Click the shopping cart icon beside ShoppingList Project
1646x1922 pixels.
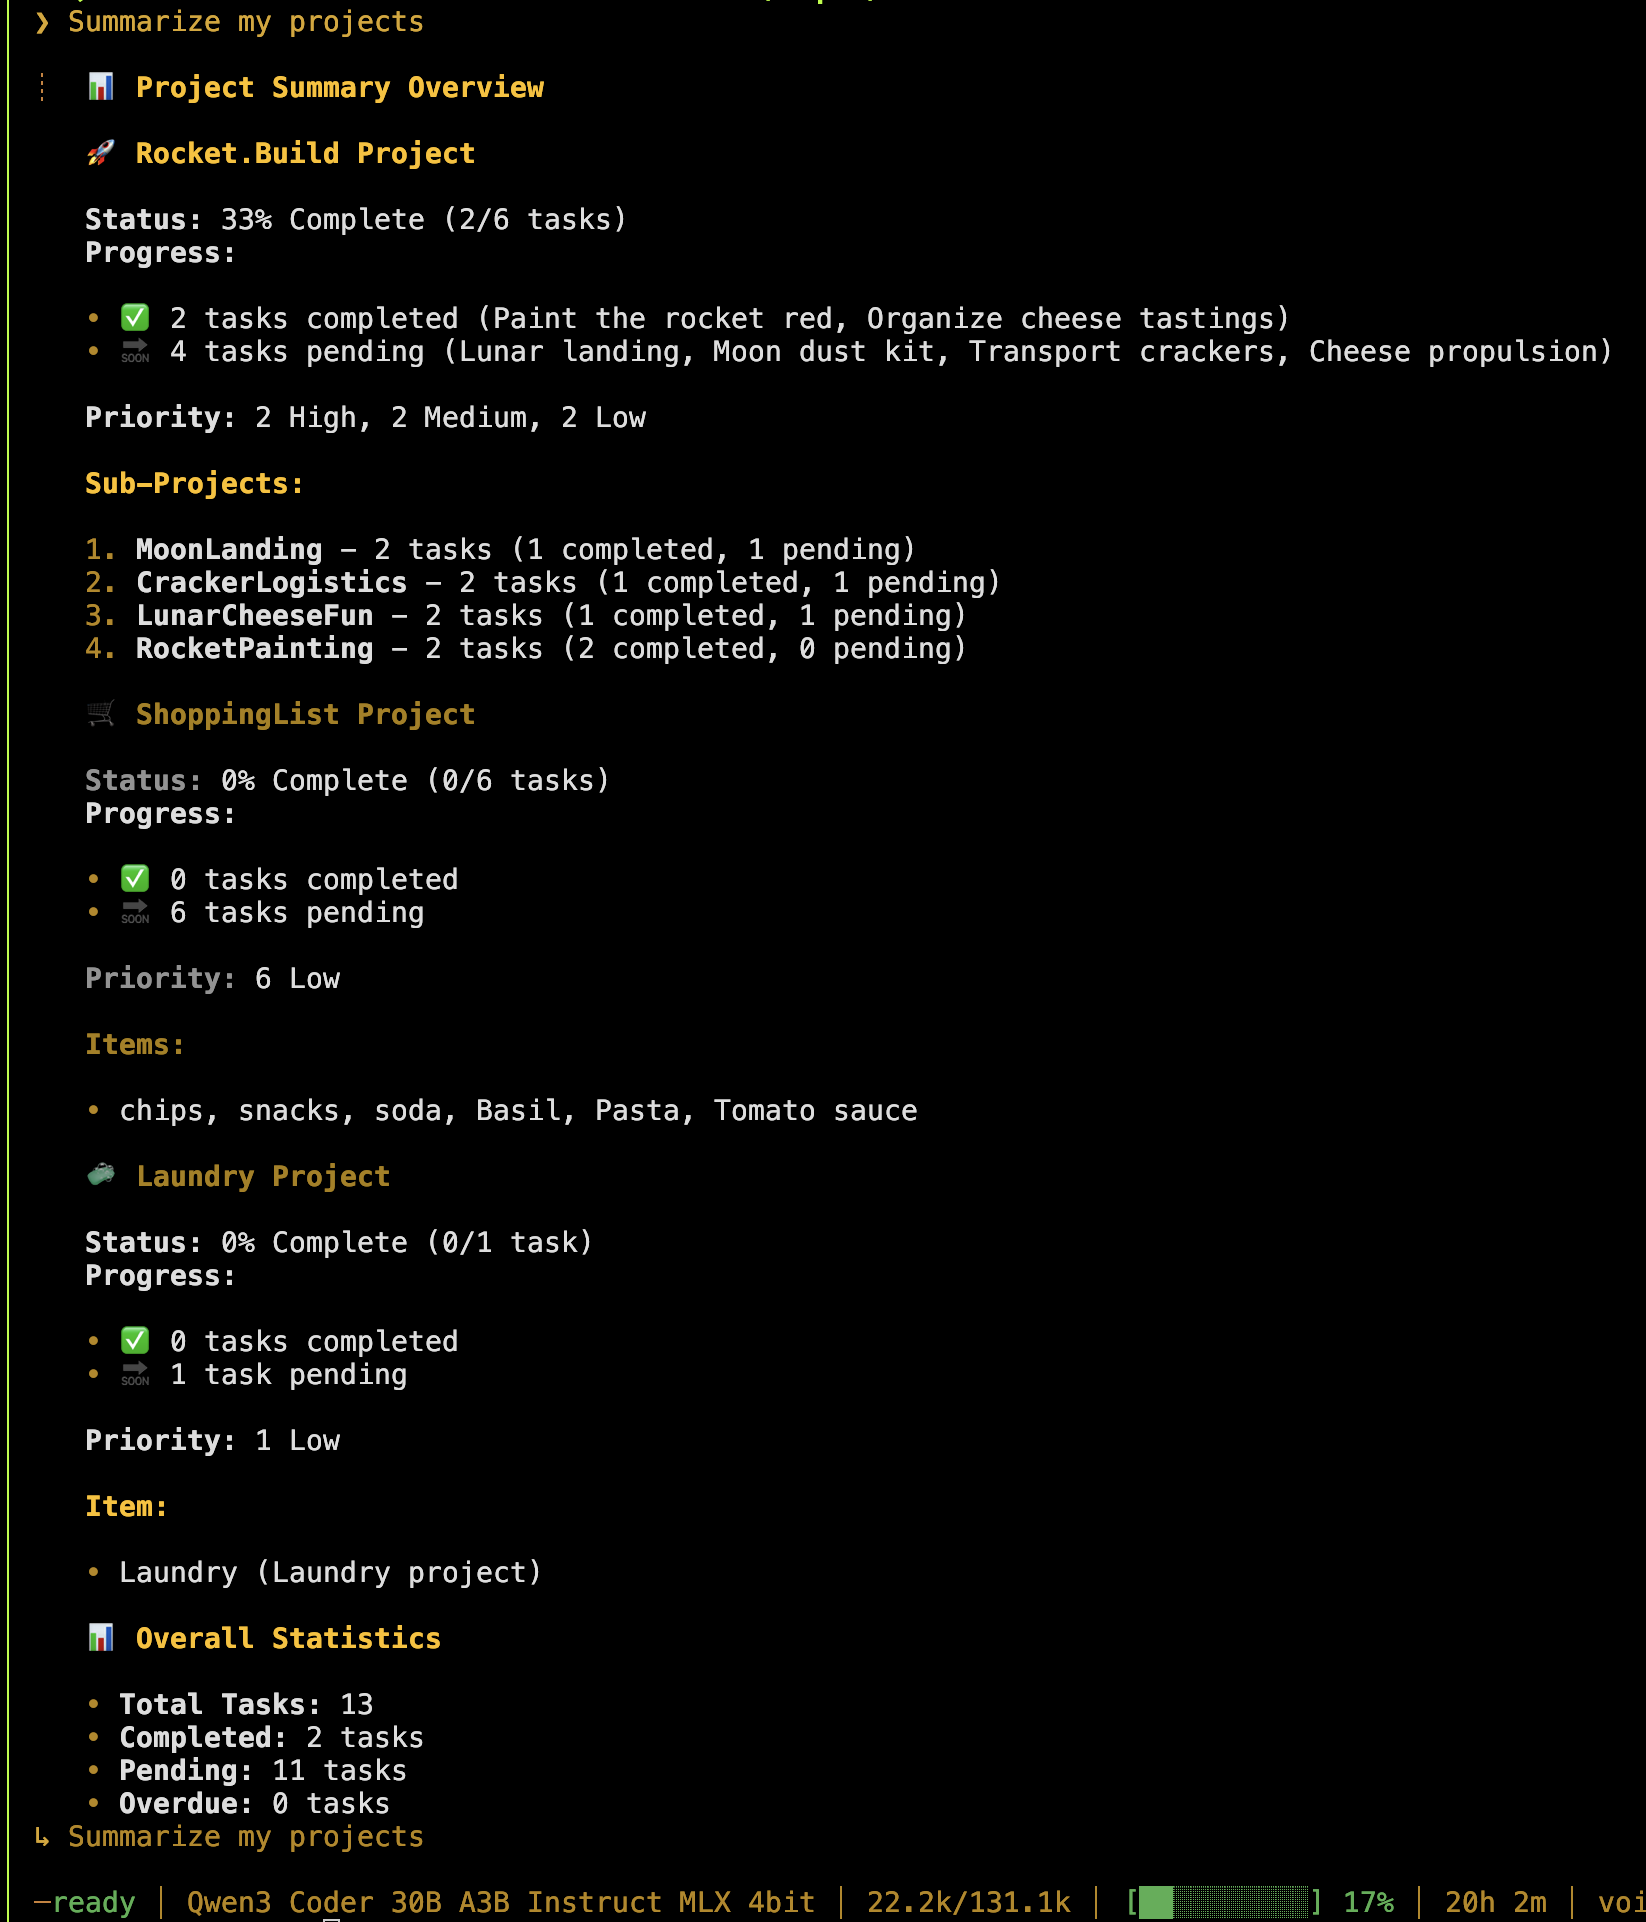pyautogui.click(x=101, y=714)
